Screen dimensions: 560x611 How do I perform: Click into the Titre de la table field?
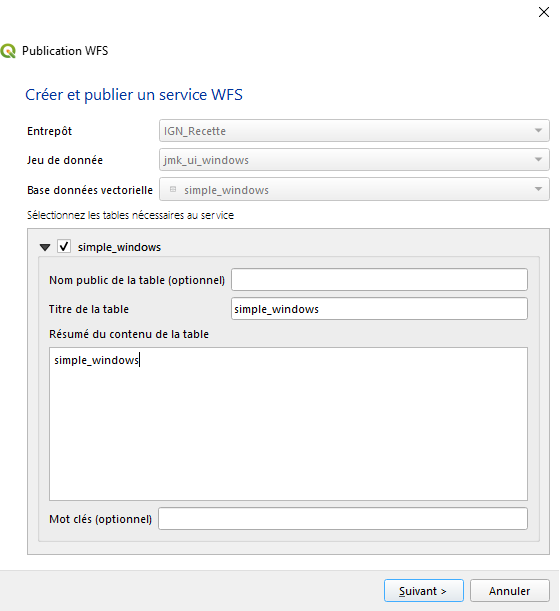[x=379, y=309]
